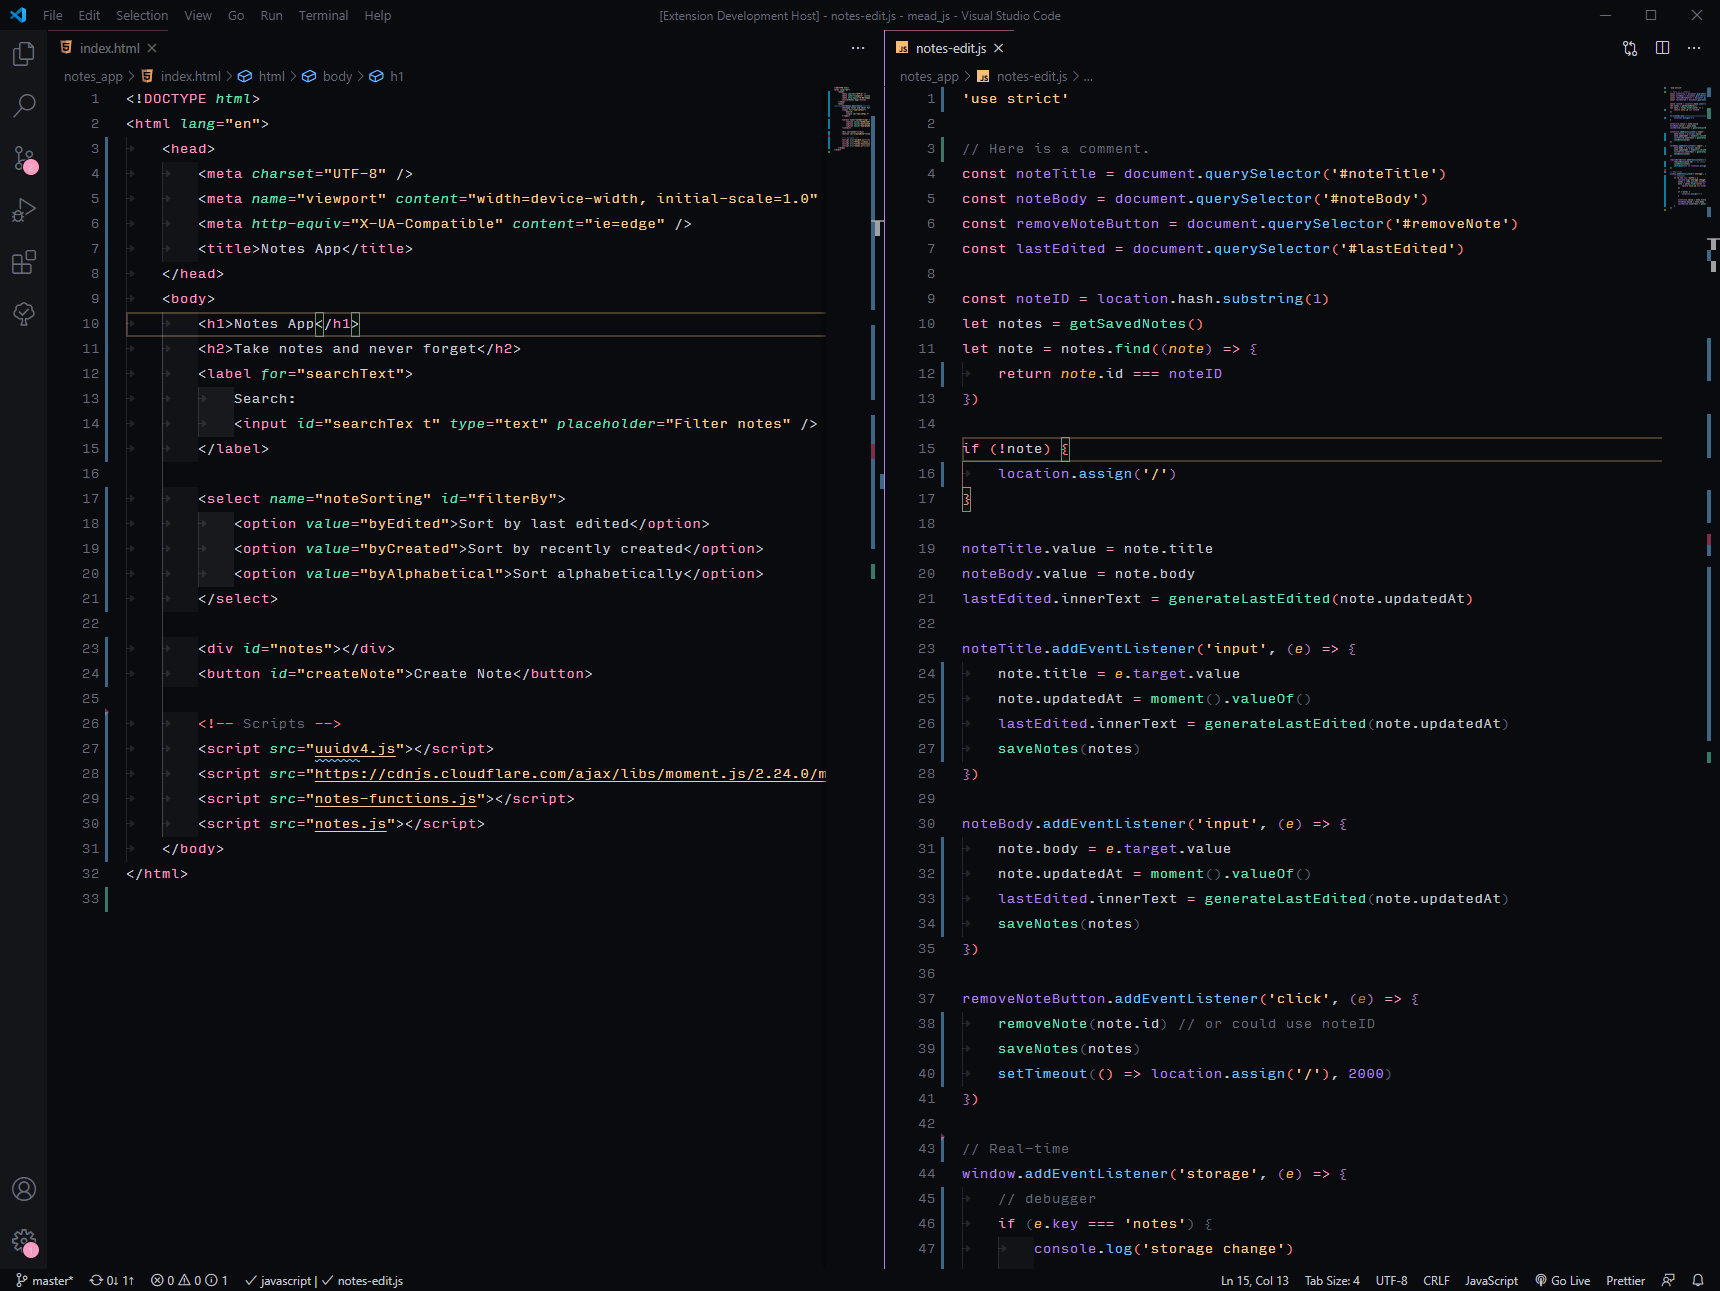This screenshot has height=1291, width=1720.
Task: Open the Manage gear icon
Action: [24, 1241]
